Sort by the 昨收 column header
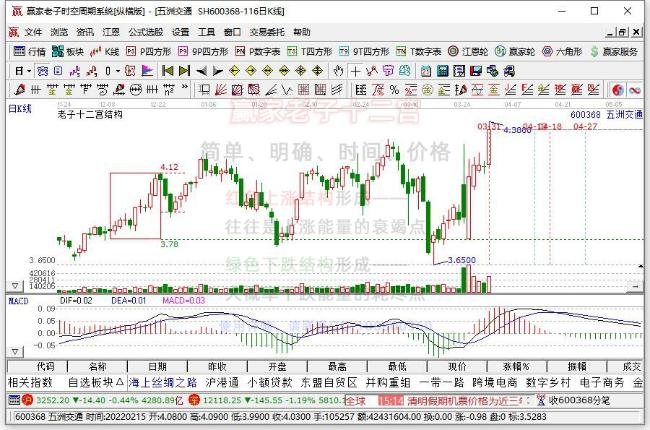Screen dimensions: 650x430 pos(217,367)
